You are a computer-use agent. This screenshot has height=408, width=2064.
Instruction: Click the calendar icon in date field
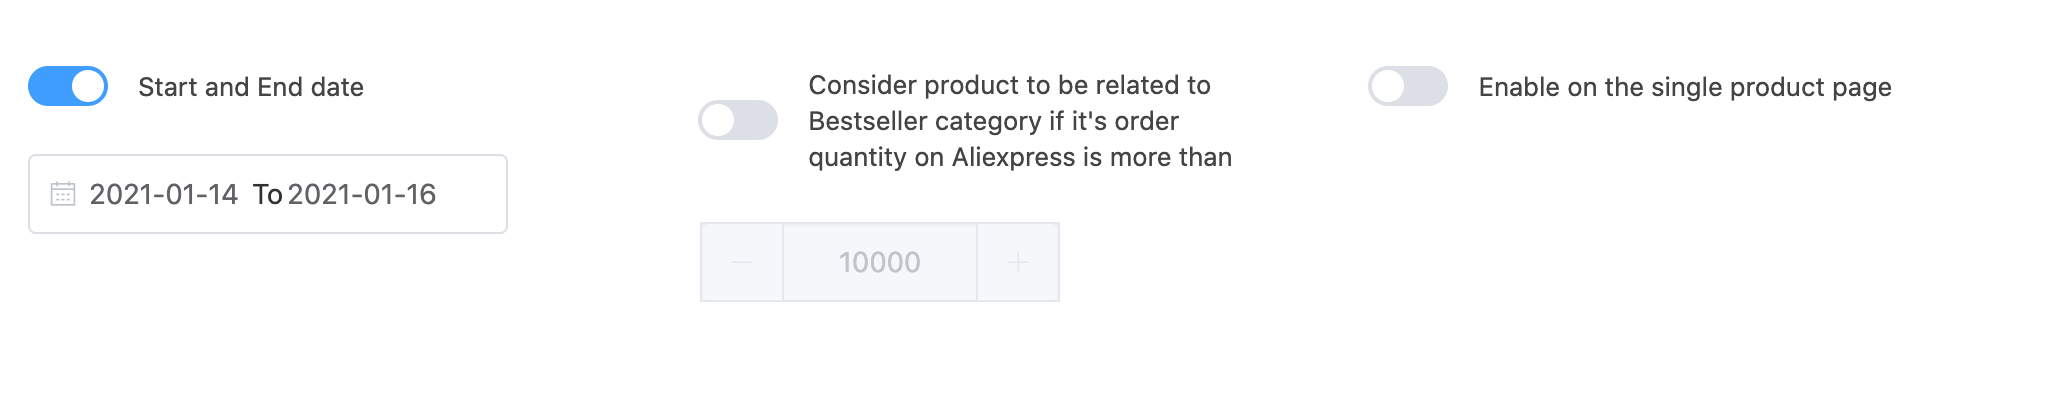coord(63,194)
